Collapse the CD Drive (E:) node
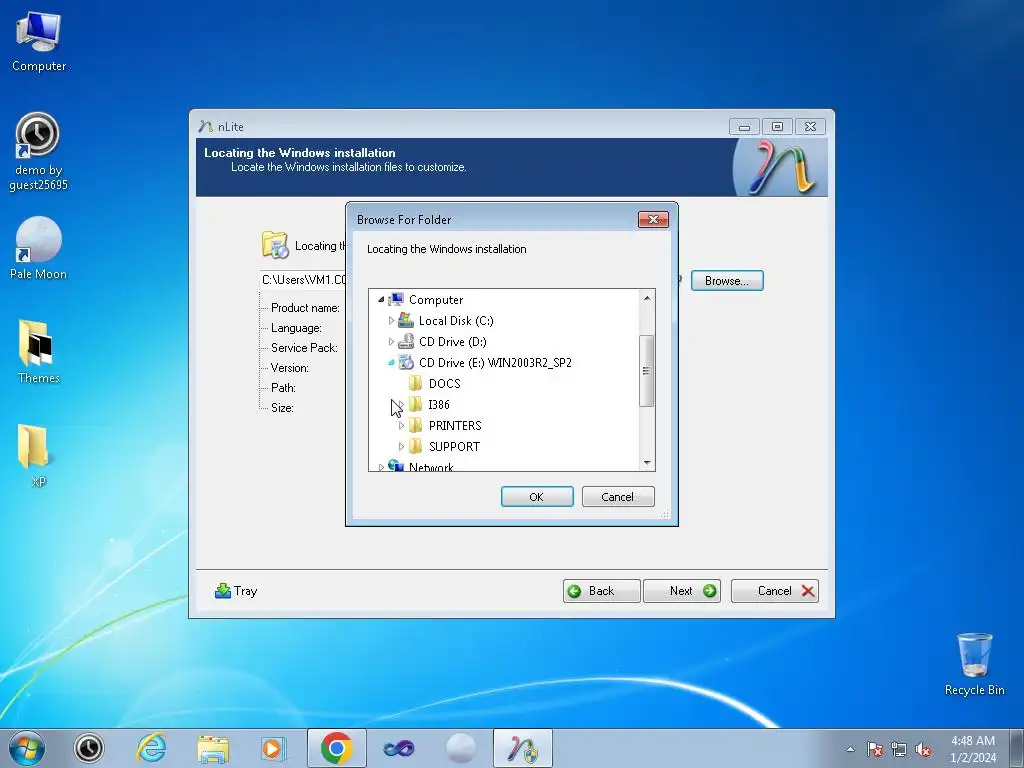Image resolution: width=1024 pixels, height=768 pixels. 391,362
